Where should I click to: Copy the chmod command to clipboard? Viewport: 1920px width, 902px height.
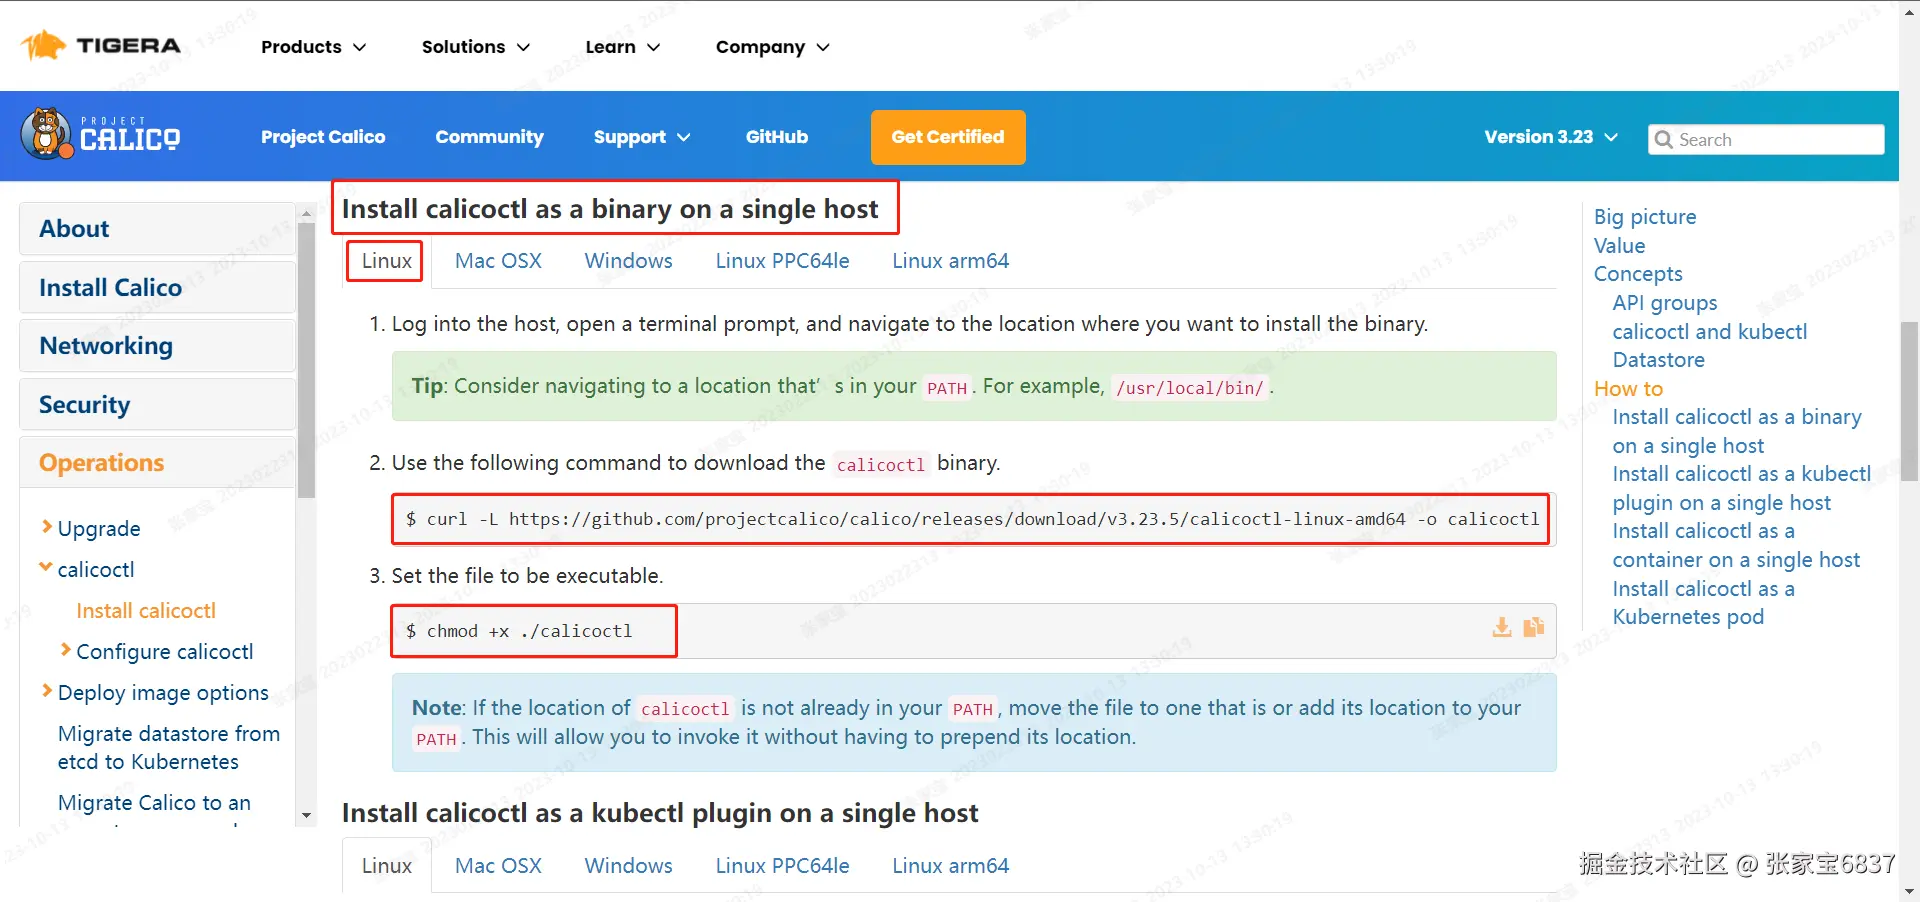coord(1534,628)
